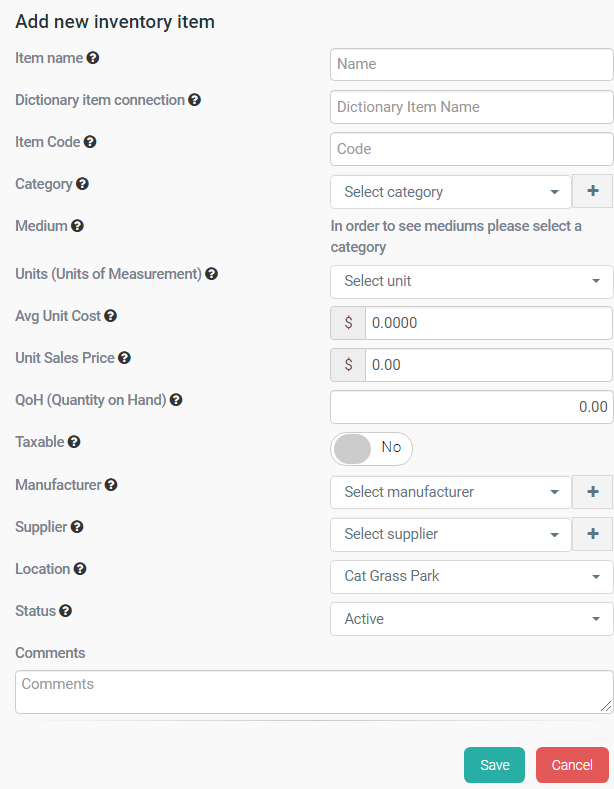This screenshot has height=789, width=614.
Task: Click the Item Code help icon
Action: coord(90,142)
